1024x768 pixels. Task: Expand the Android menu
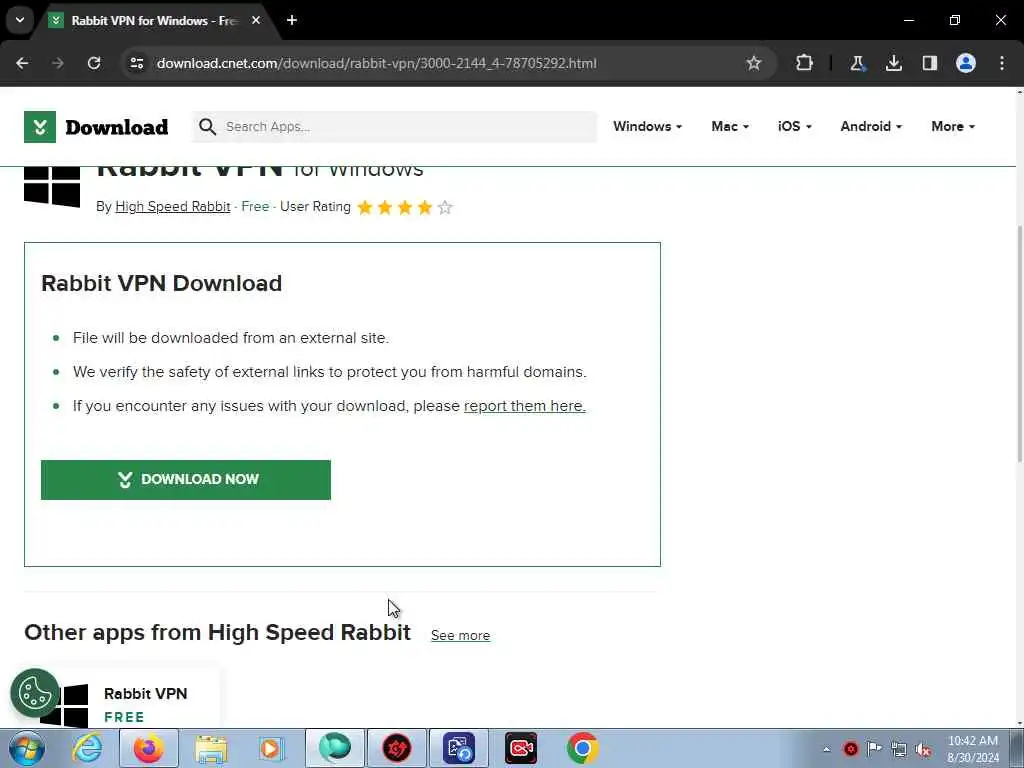[871, 127]
